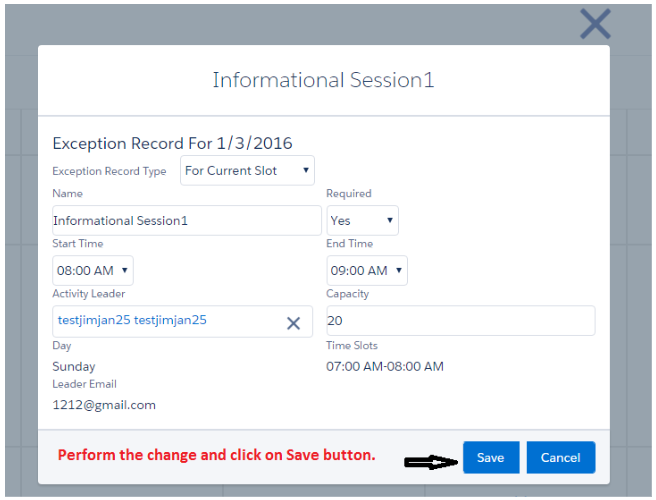The height and width of the screenshot is (500, 656).
Task: Click the black arrow pointing to Save
Action: click(429, 461)
